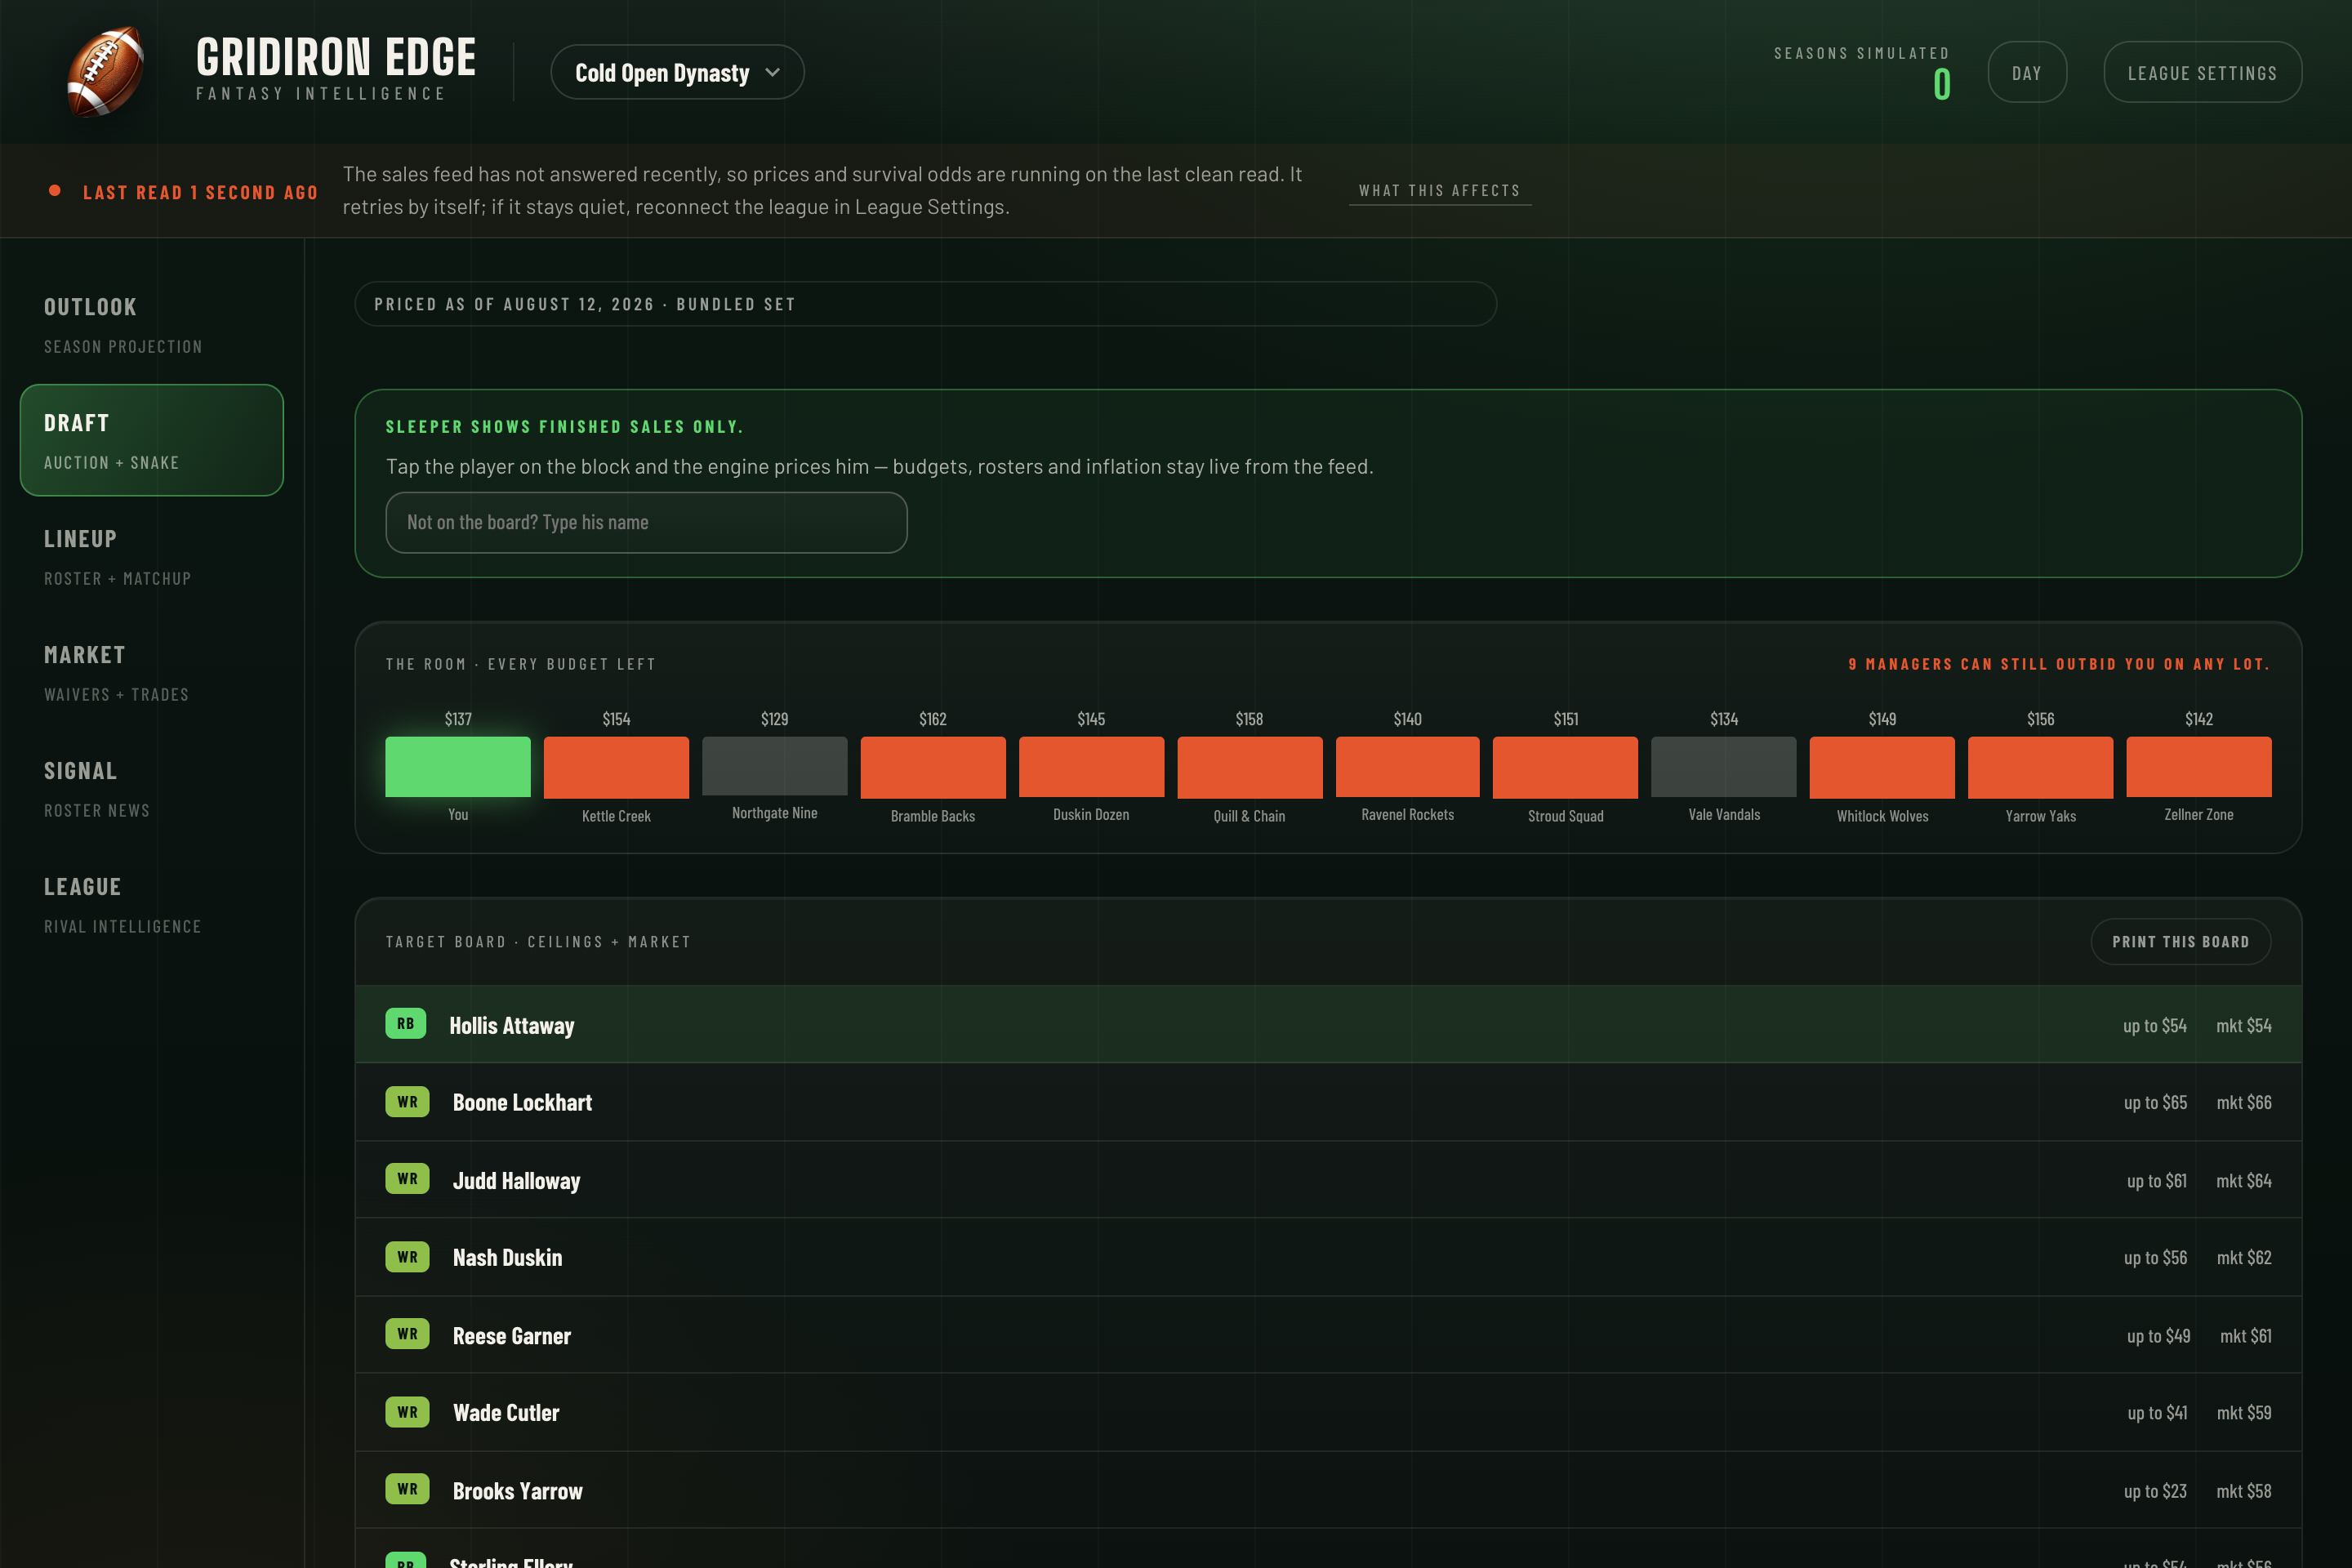Click the Stroud Squad budget bar

tap(1565, 767)
